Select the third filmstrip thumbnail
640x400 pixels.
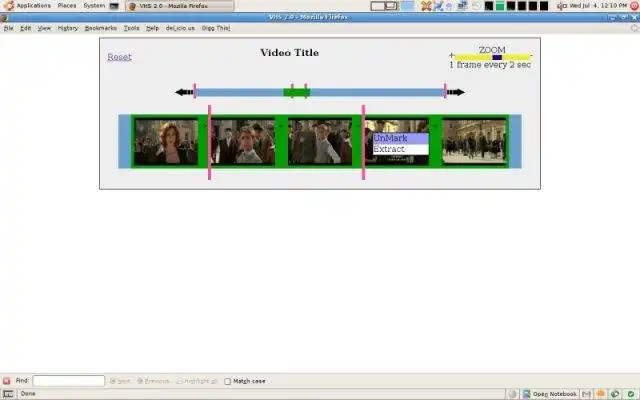point(320,142)
